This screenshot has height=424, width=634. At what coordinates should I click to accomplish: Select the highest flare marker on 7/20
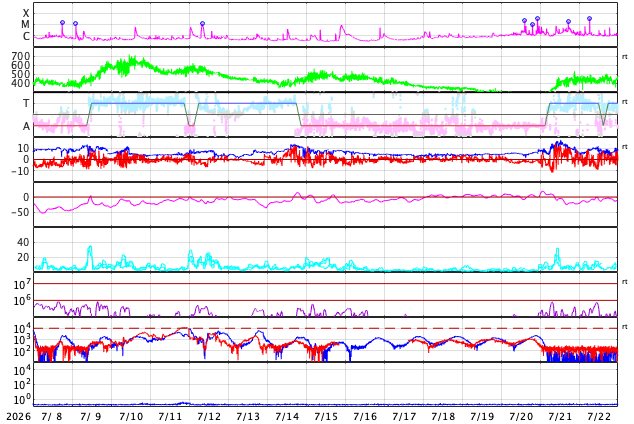537,18
